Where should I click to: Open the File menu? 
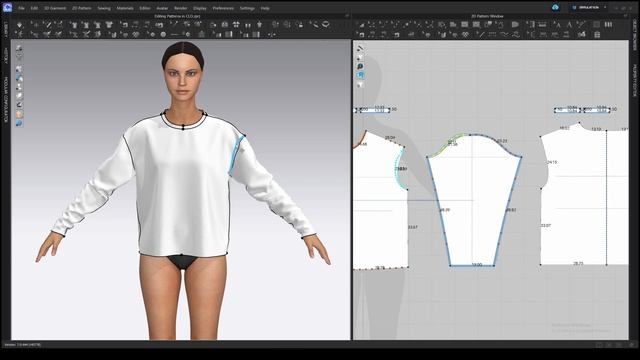tap(21, 8)
